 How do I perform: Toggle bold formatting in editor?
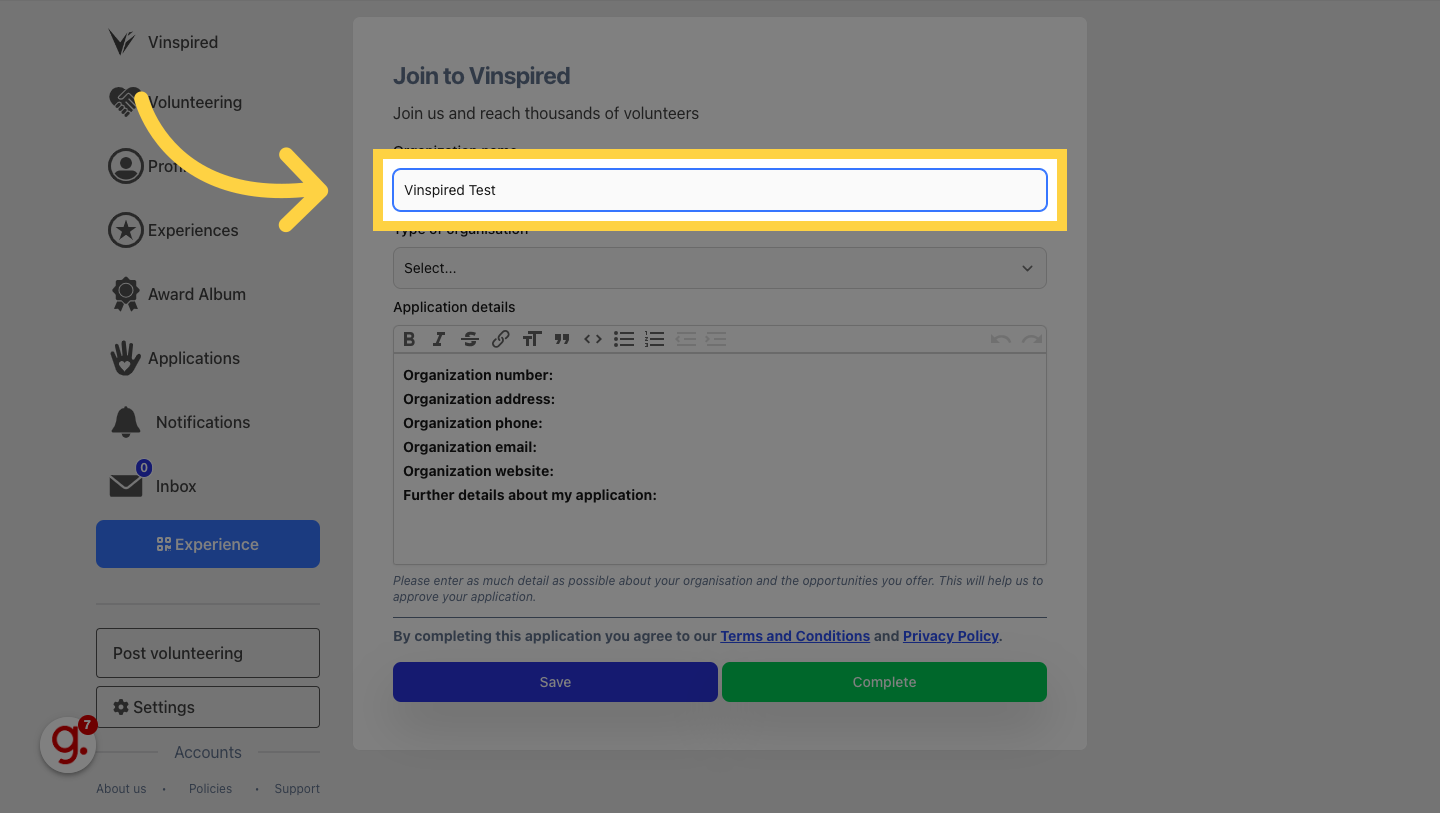(x=409, y=339)
